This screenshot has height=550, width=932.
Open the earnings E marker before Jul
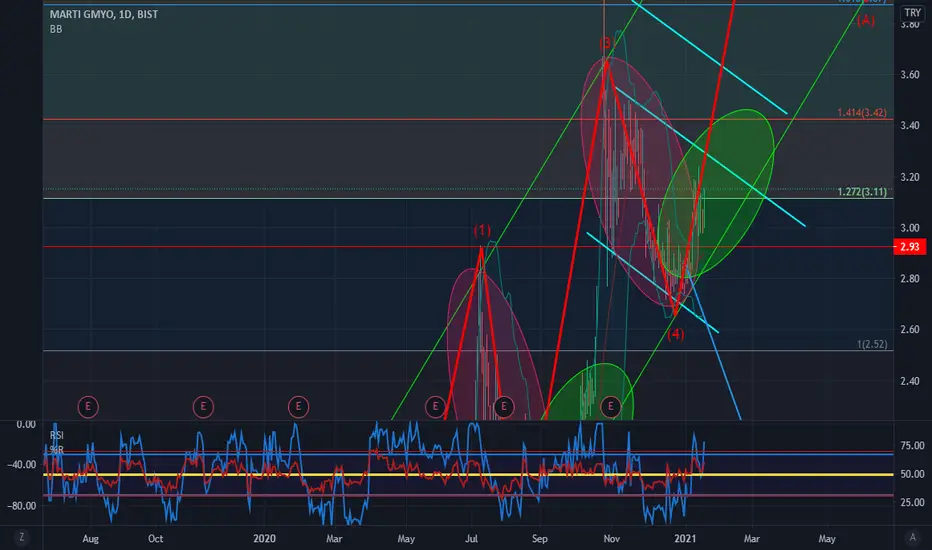point(435,407)
